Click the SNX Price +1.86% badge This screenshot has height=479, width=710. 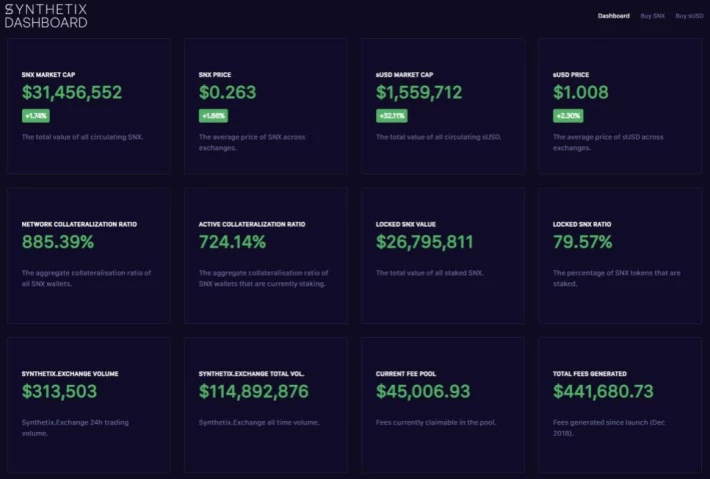213,116
